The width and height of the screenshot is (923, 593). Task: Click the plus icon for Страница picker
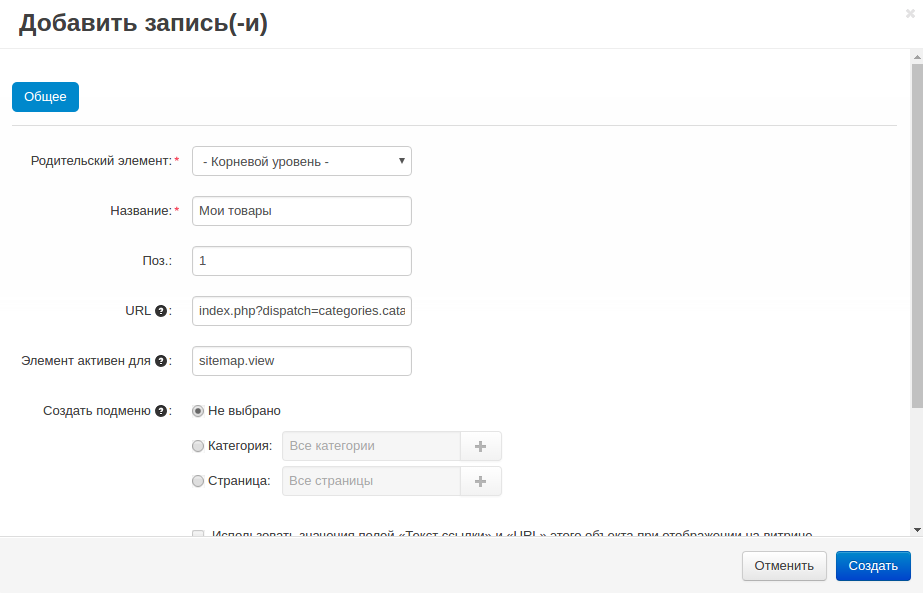(480, 481)
